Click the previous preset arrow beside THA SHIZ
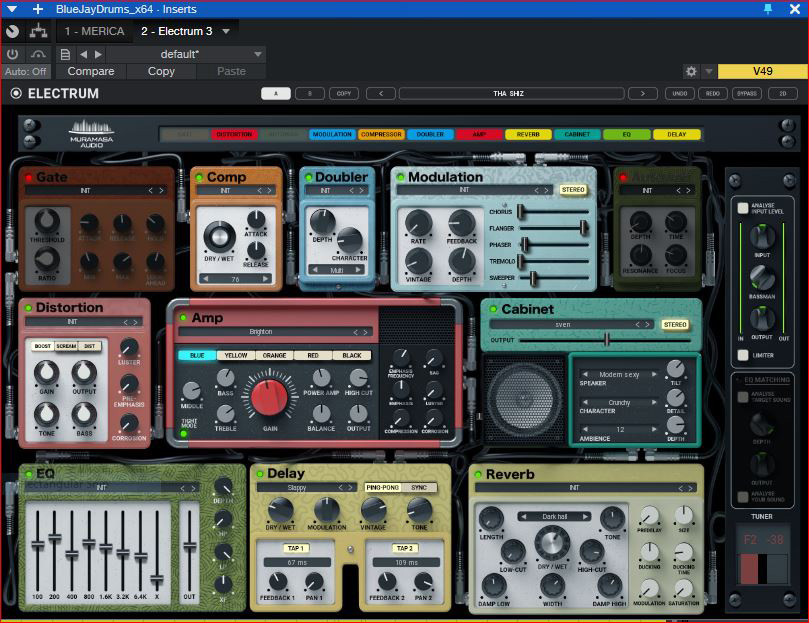 [380, 94]
